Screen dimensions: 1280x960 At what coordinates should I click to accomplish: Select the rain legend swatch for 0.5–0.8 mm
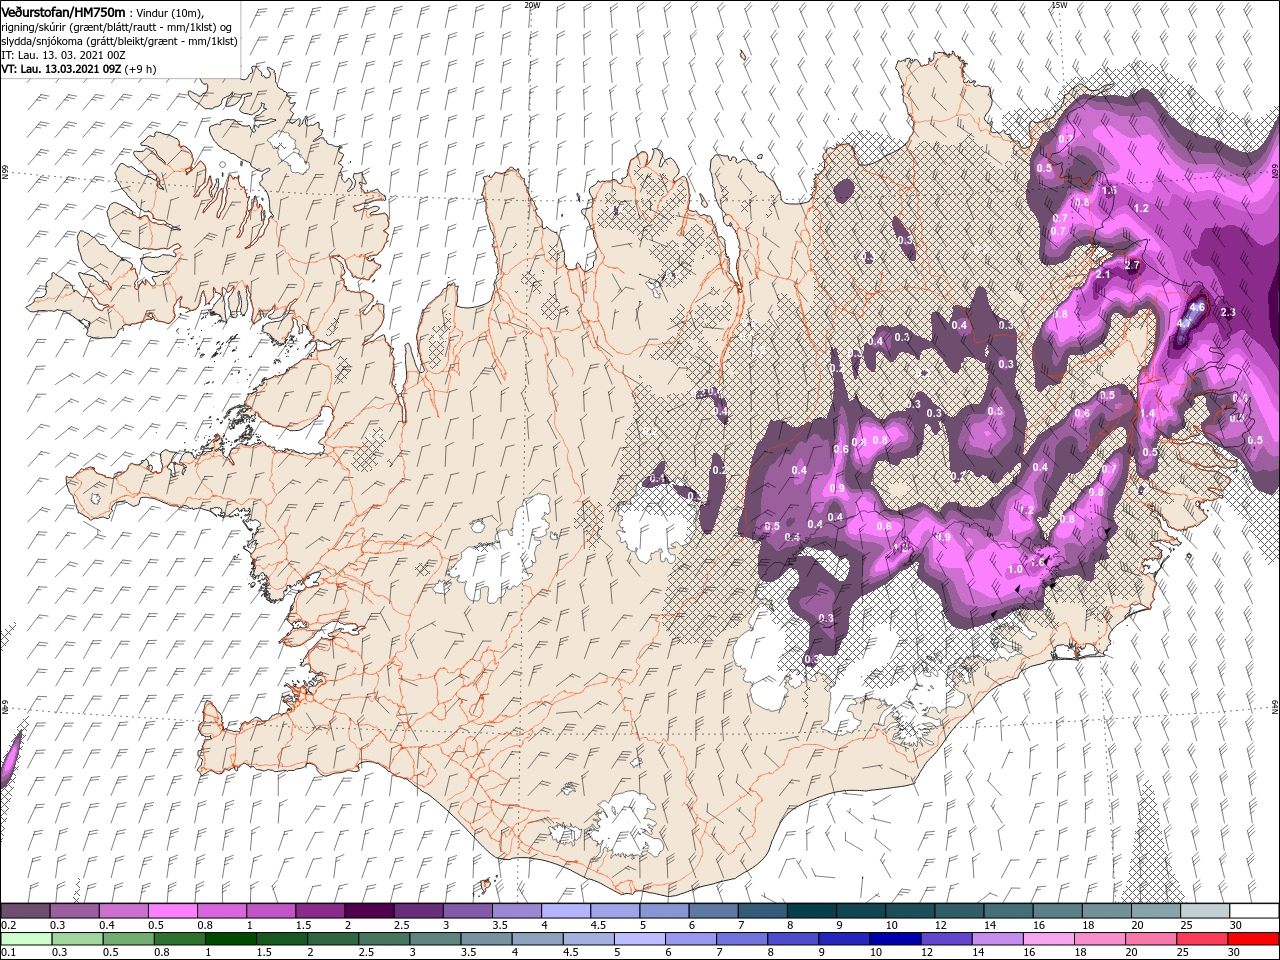click(128, 939)
